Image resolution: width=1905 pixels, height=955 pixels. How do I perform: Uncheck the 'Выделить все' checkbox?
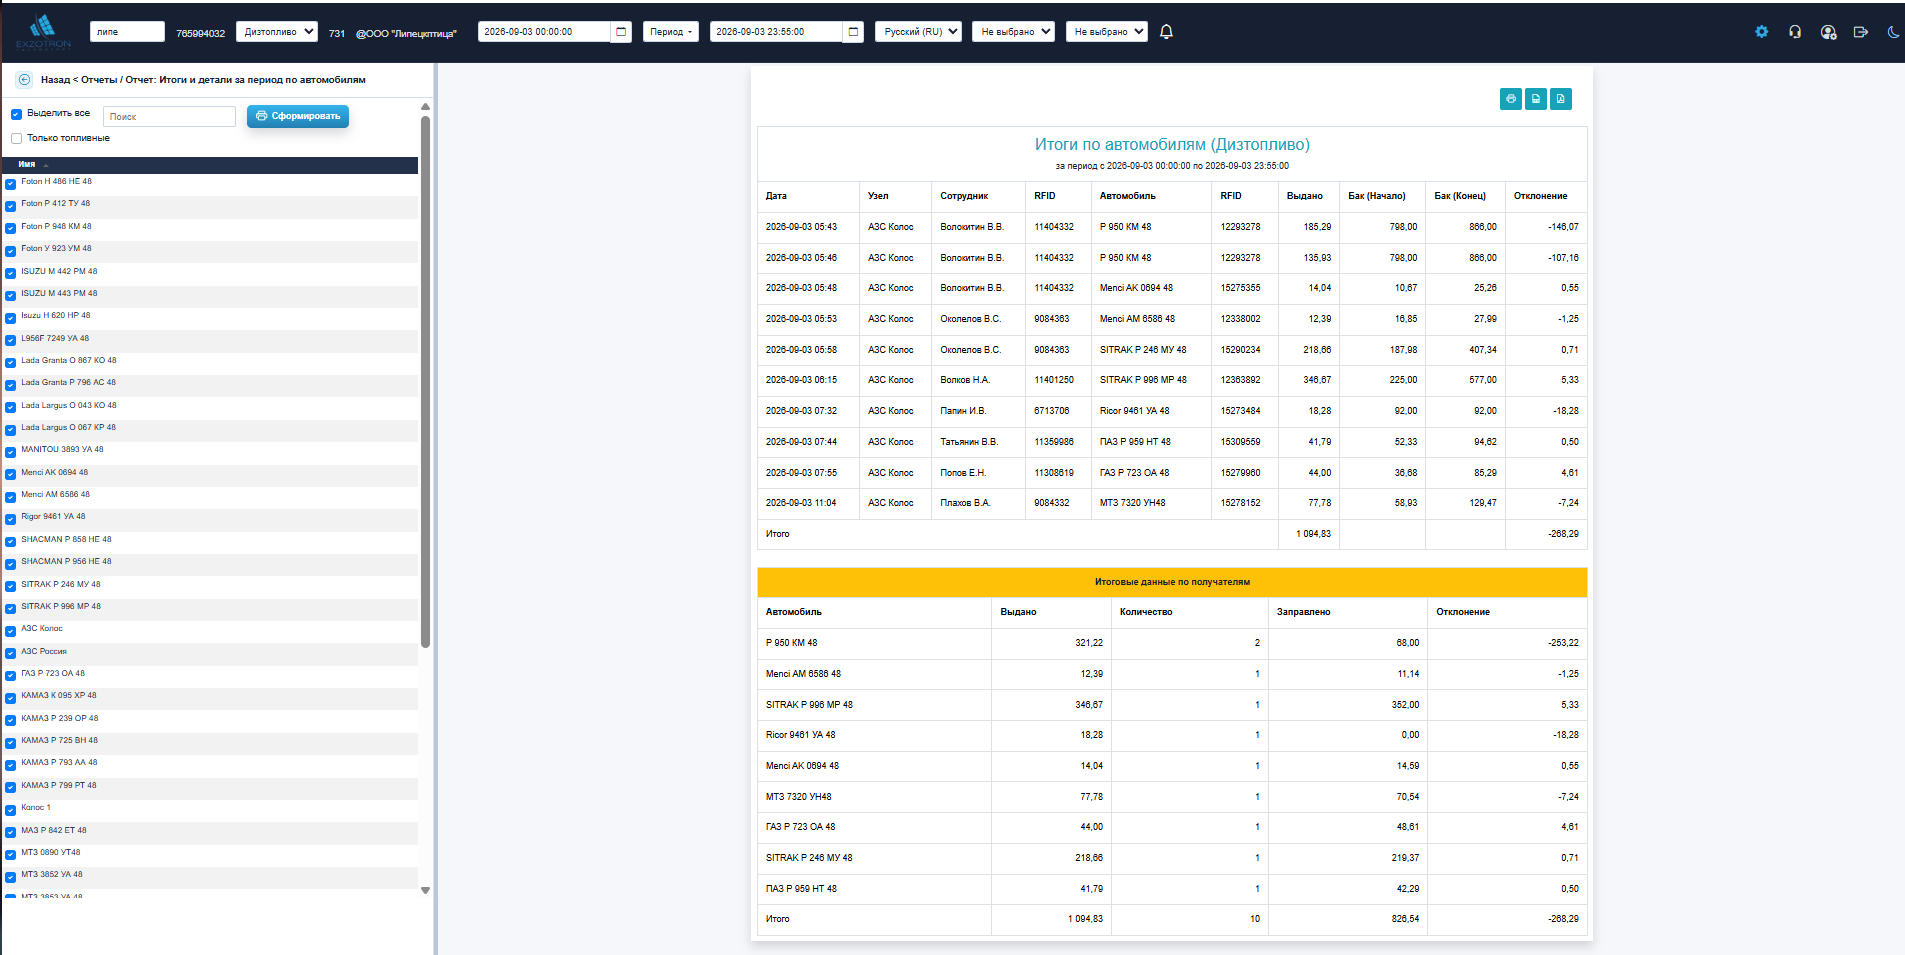pyautogui.click(x=16, y=114)
